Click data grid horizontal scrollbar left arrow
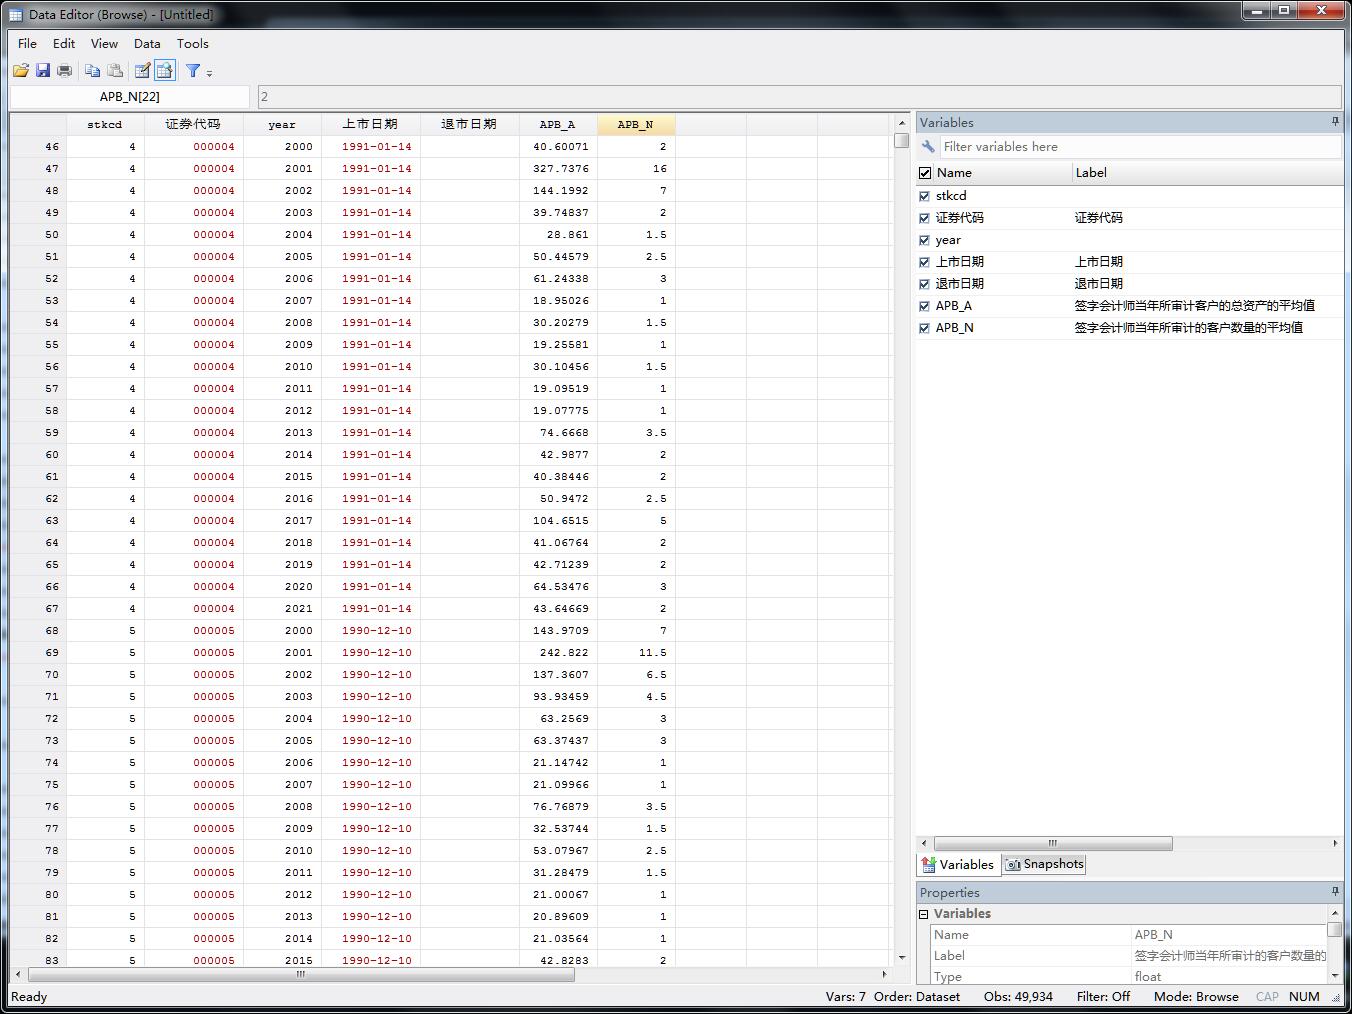This screenshot has height=1014, width=1352. pyautogui.click(x=18, y=974)
